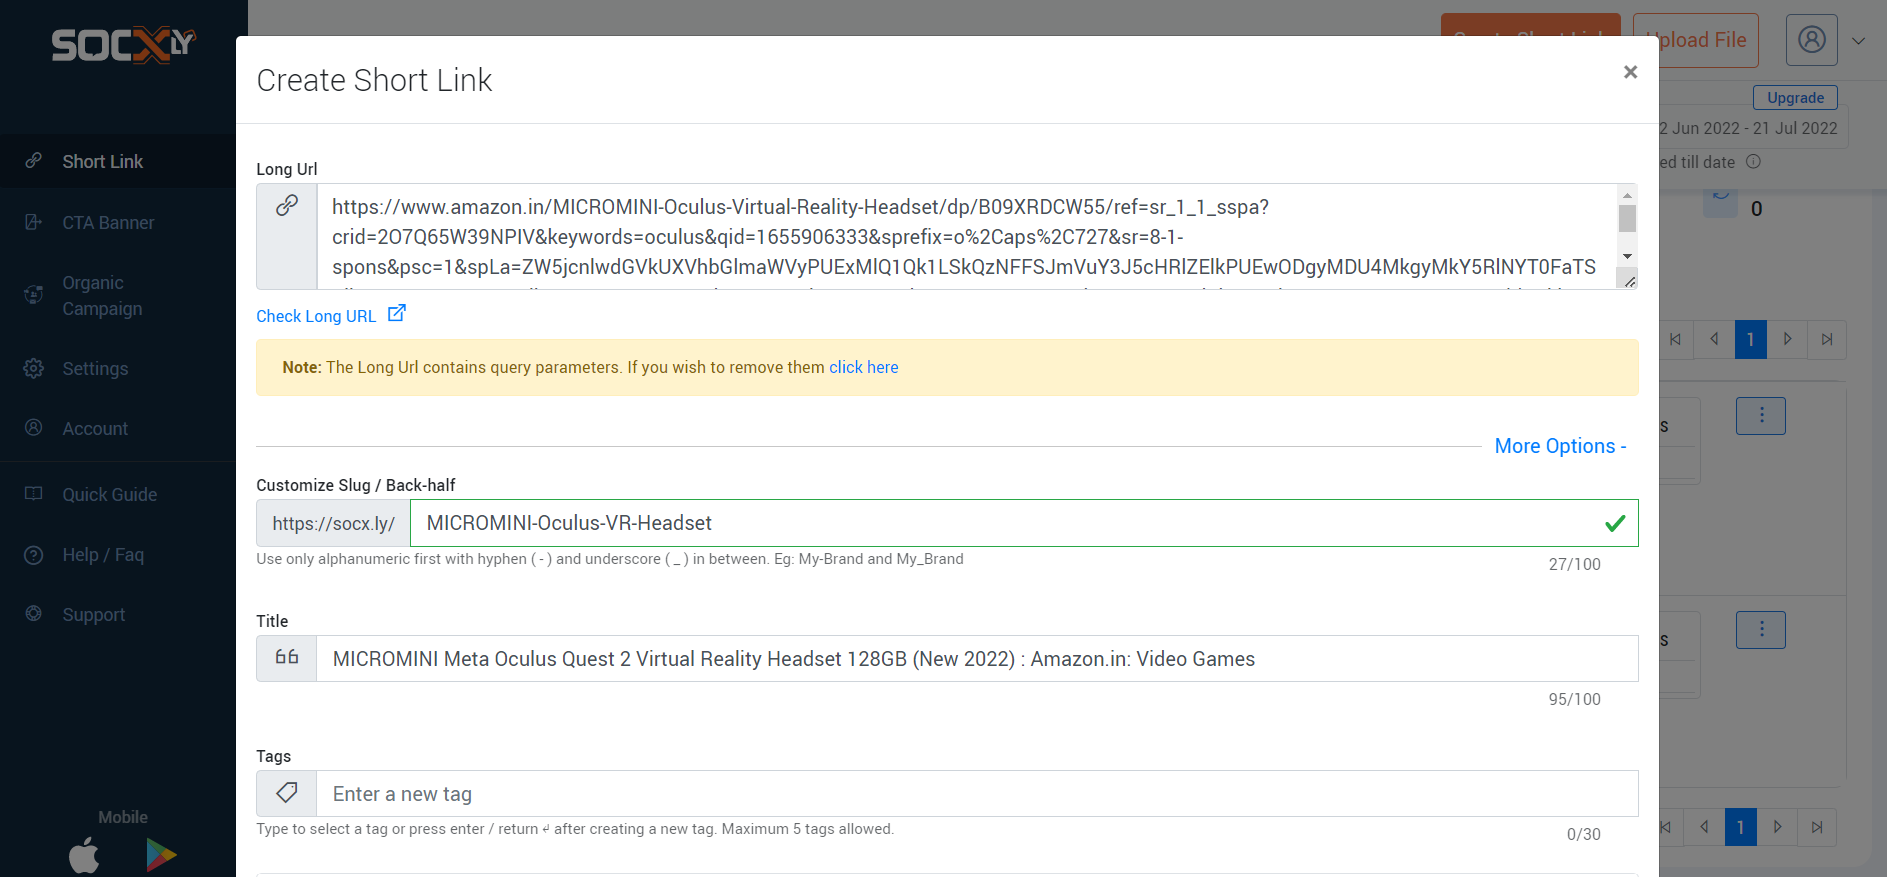Click the https://socx.ly/ prefix label
This screenshot has width=1887, height=877.
333,523
